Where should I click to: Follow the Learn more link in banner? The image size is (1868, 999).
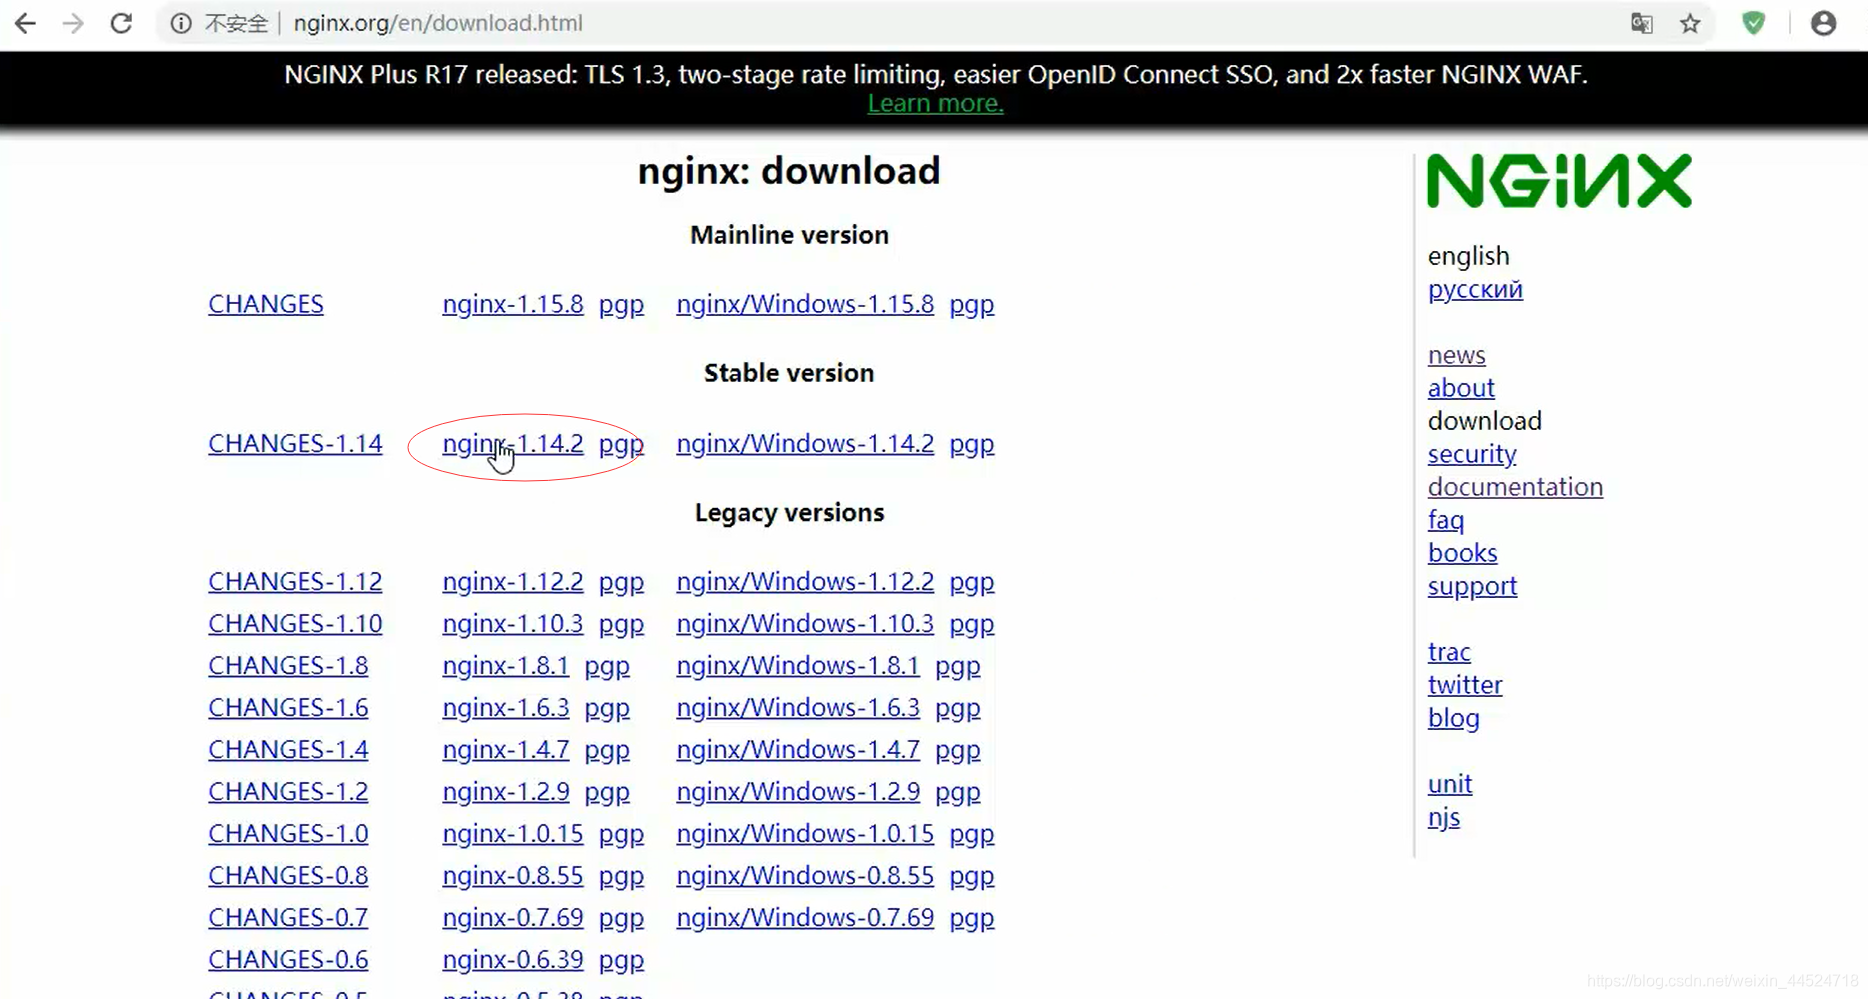(935, 103)
